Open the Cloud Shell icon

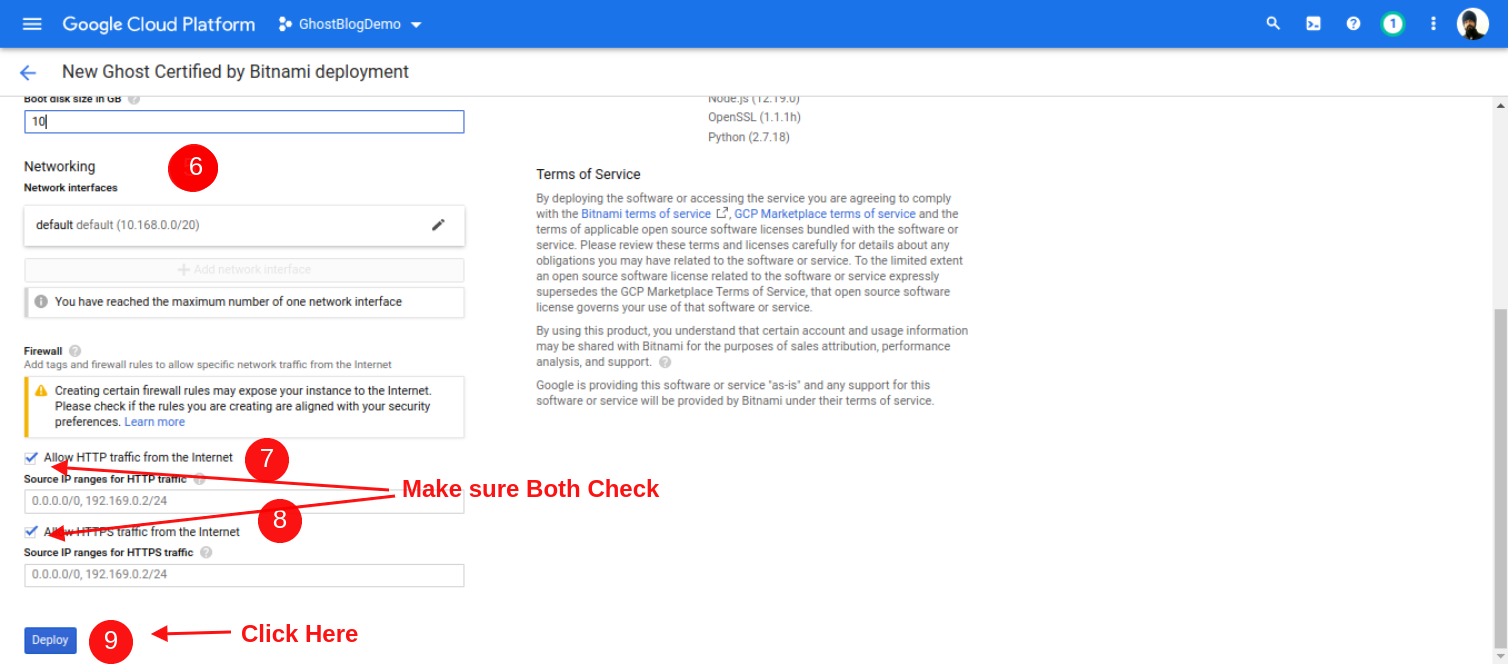(1313, 23)
